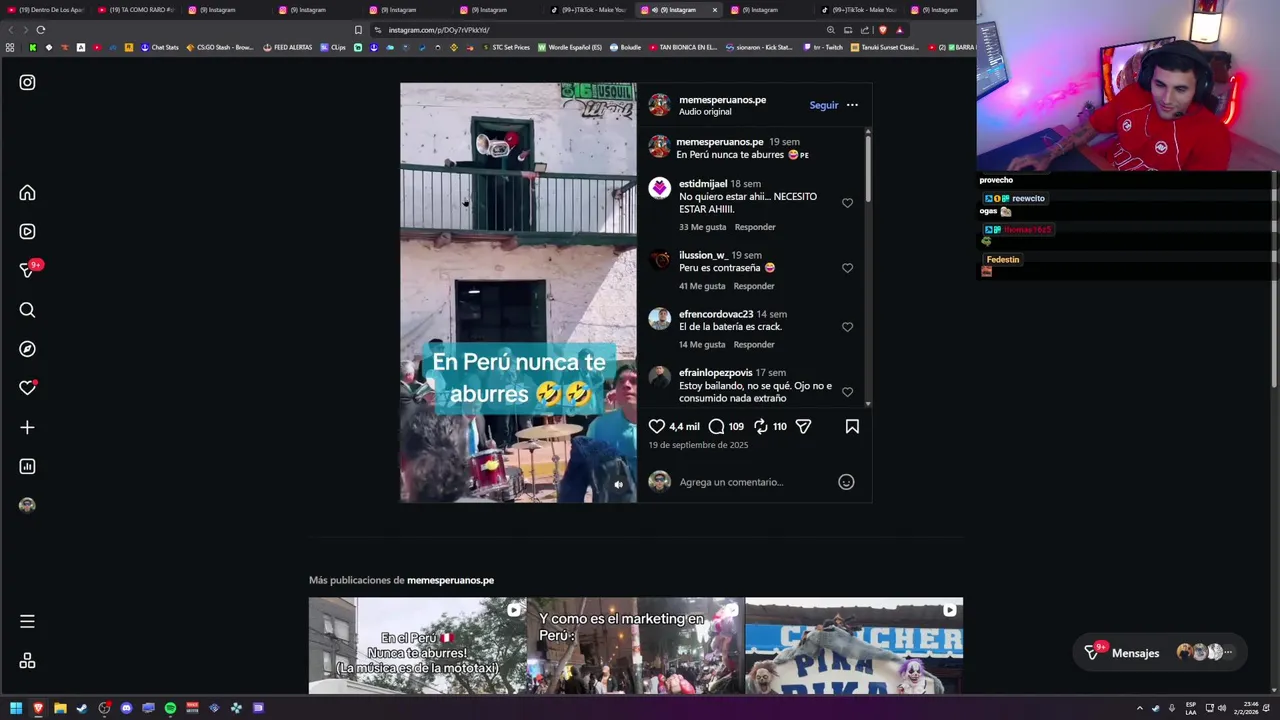Open Explore compass in sidebar

[x=27, y=349]
